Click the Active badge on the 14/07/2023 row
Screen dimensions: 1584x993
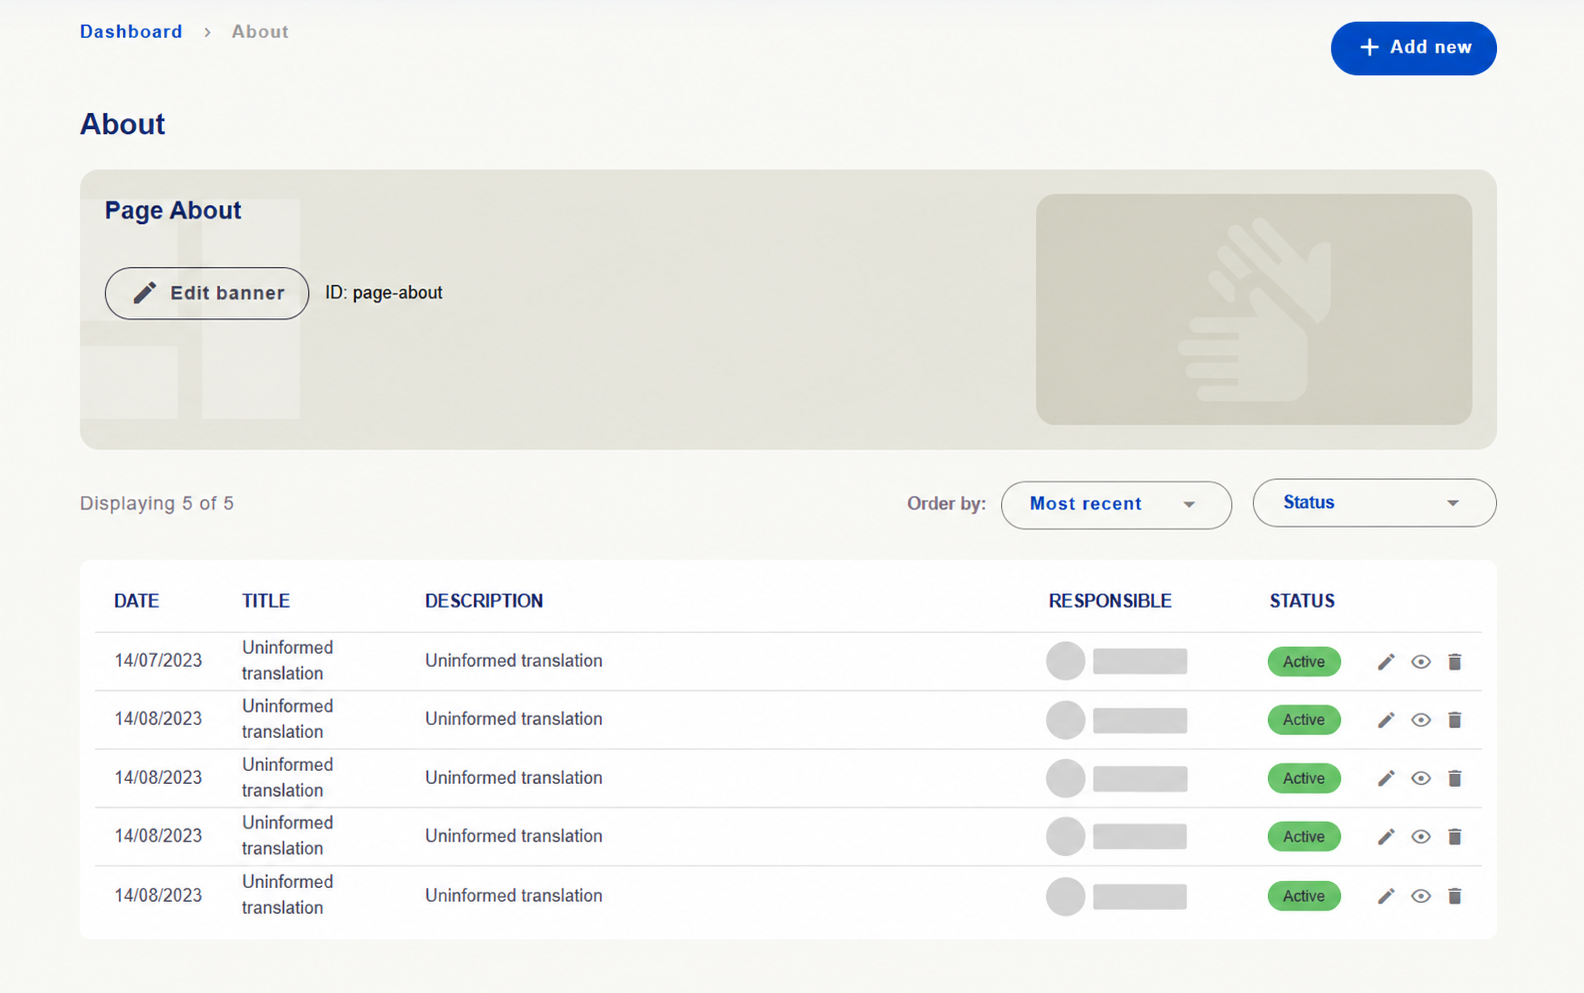[1304, 662]
